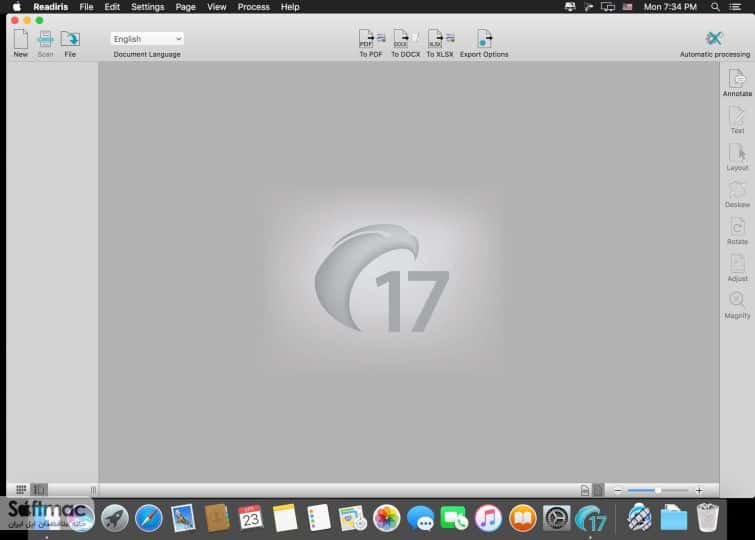755x540 pixels.
Task: Open the PDF format settings next to To PDF
Action: click(x=381, y=38)
